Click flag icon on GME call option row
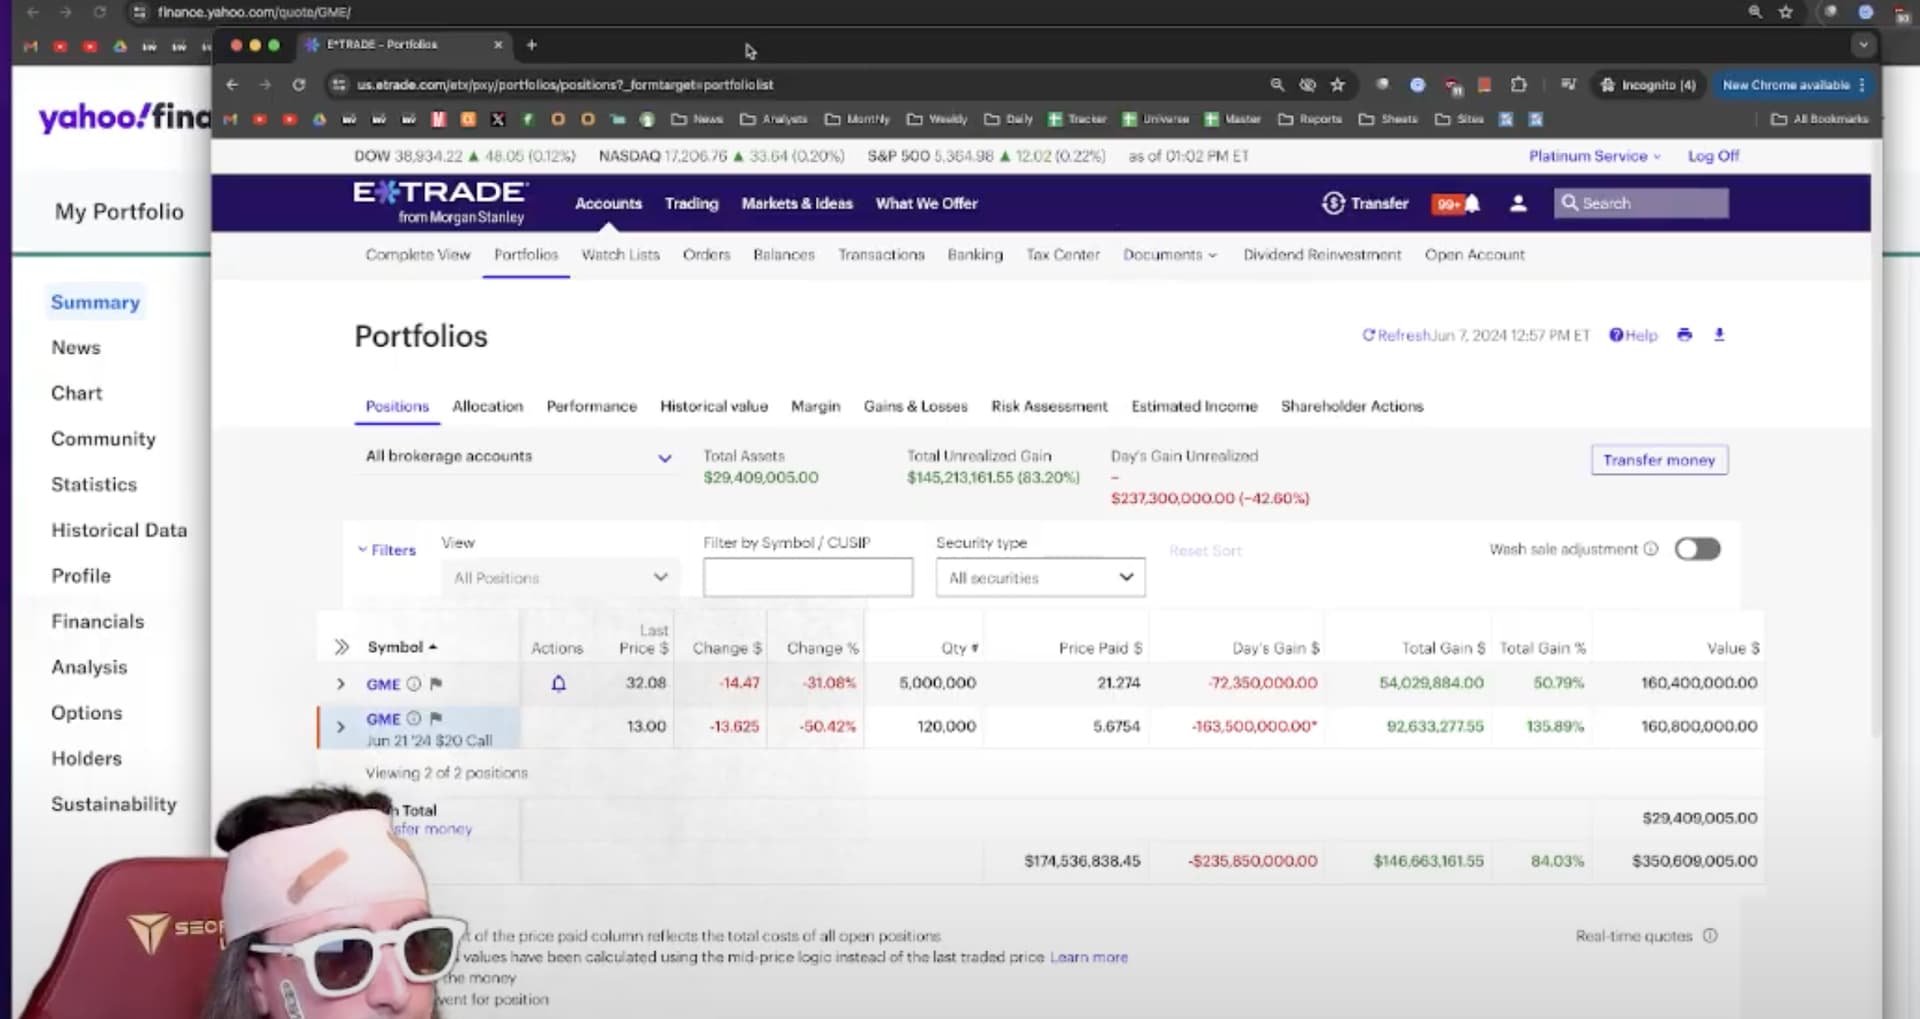The image size is (1920, 1019). pos(436,718)
